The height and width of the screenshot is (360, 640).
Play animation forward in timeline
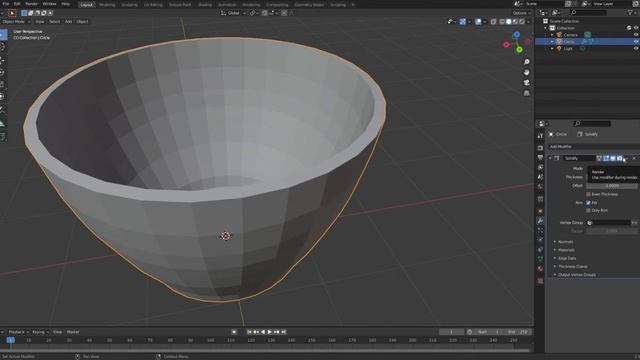(x=269, y=332)
